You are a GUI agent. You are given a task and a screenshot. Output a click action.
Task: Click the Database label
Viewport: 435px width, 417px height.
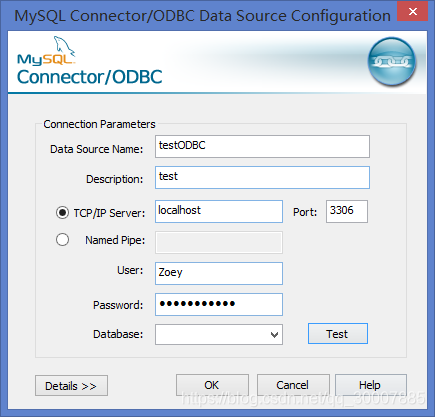pyautogui.click(x=118, y=334)
